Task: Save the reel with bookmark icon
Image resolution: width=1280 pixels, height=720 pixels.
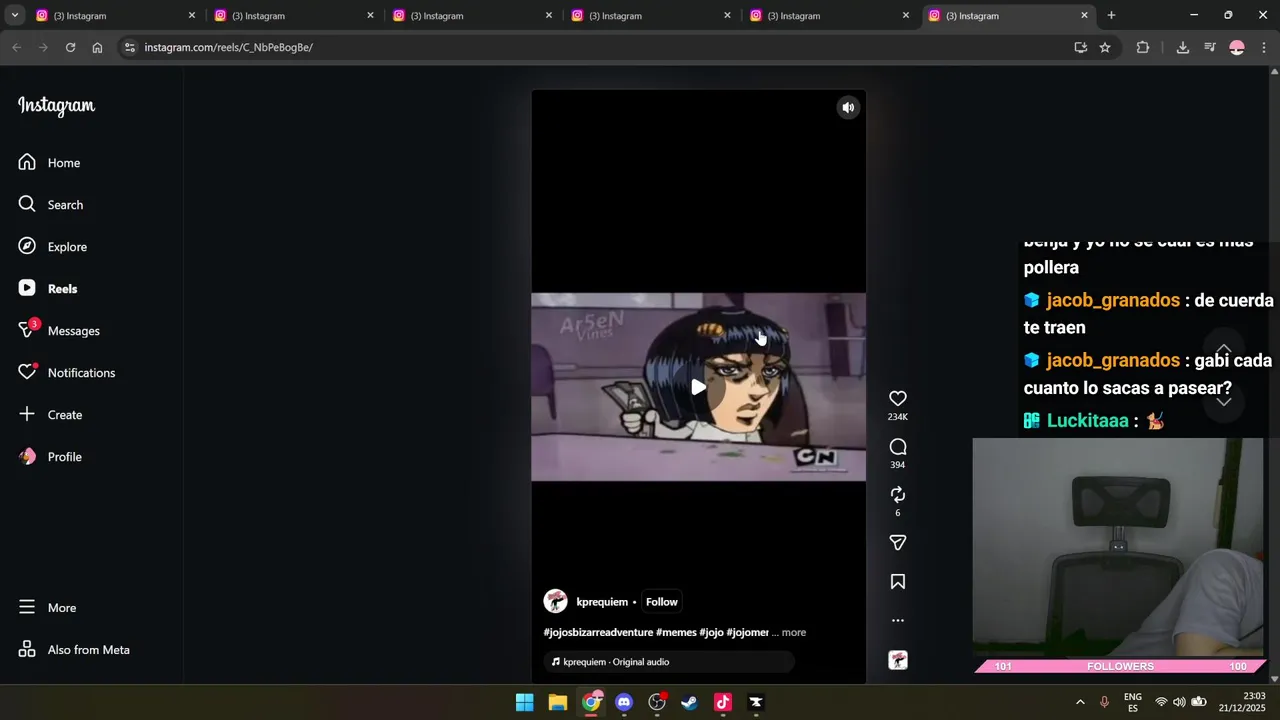Action: click(x=898, y=582)
